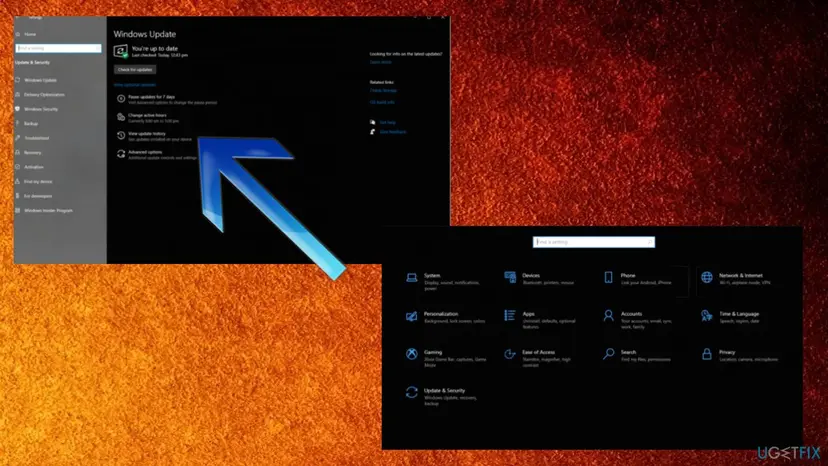Click the Delivery Optimization sidebar icon
The width and height of the screenshot is (828, 466).
coord(17,95)
